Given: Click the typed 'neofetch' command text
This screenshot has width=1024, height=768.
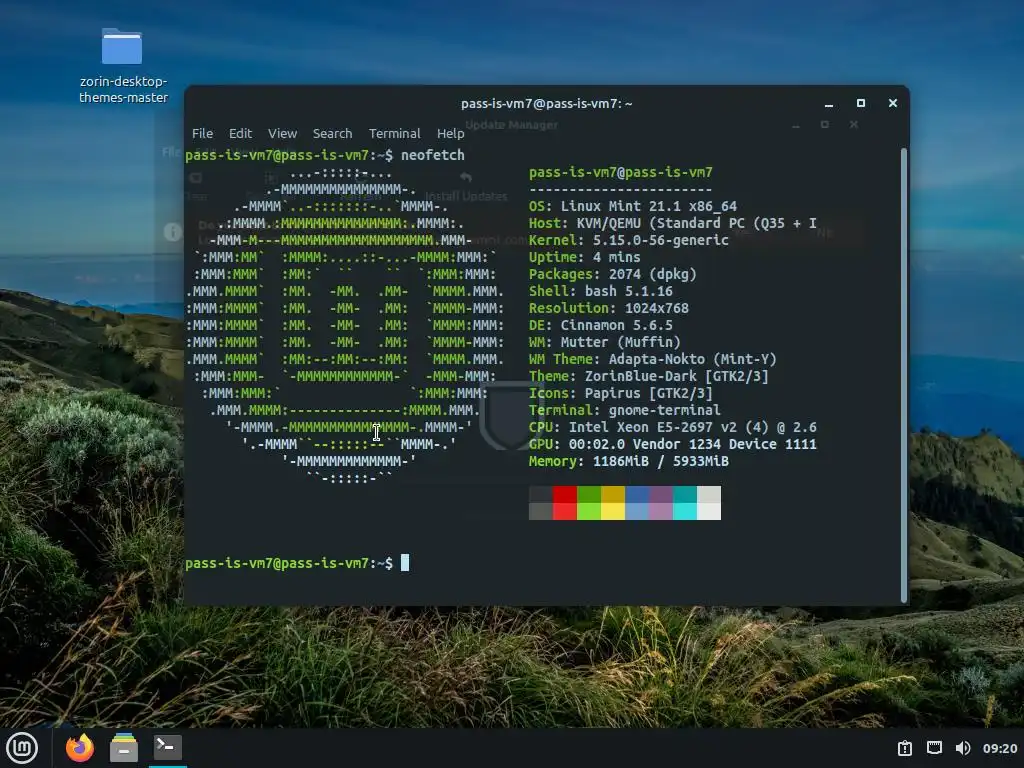Looking at the screenshot, I should (432, 155).
